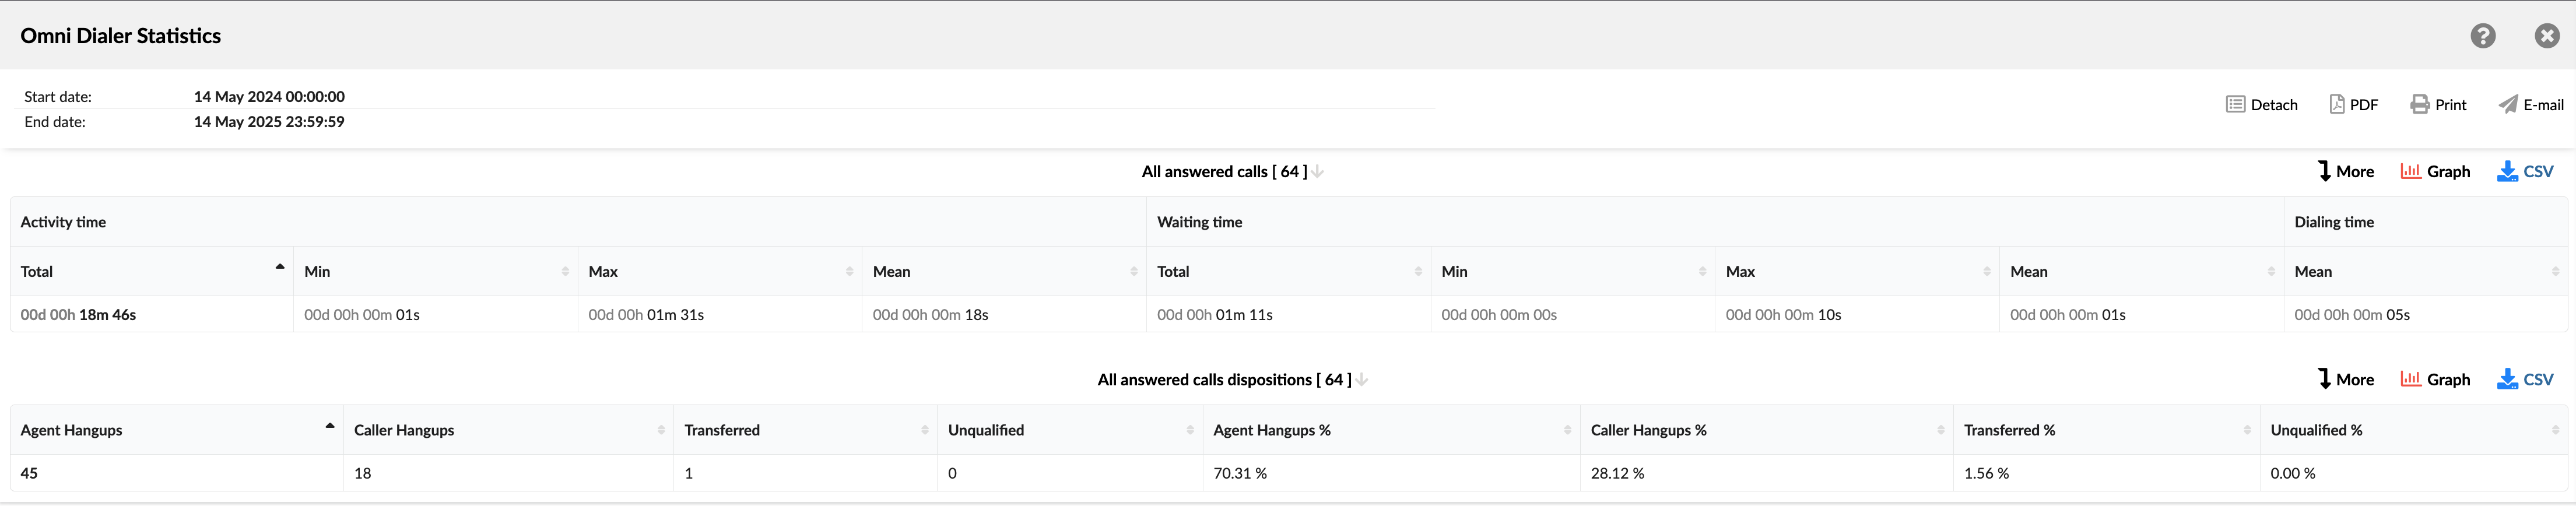
Task: Collapse the All answered calls section arrow
Action: coord(1317,171)
